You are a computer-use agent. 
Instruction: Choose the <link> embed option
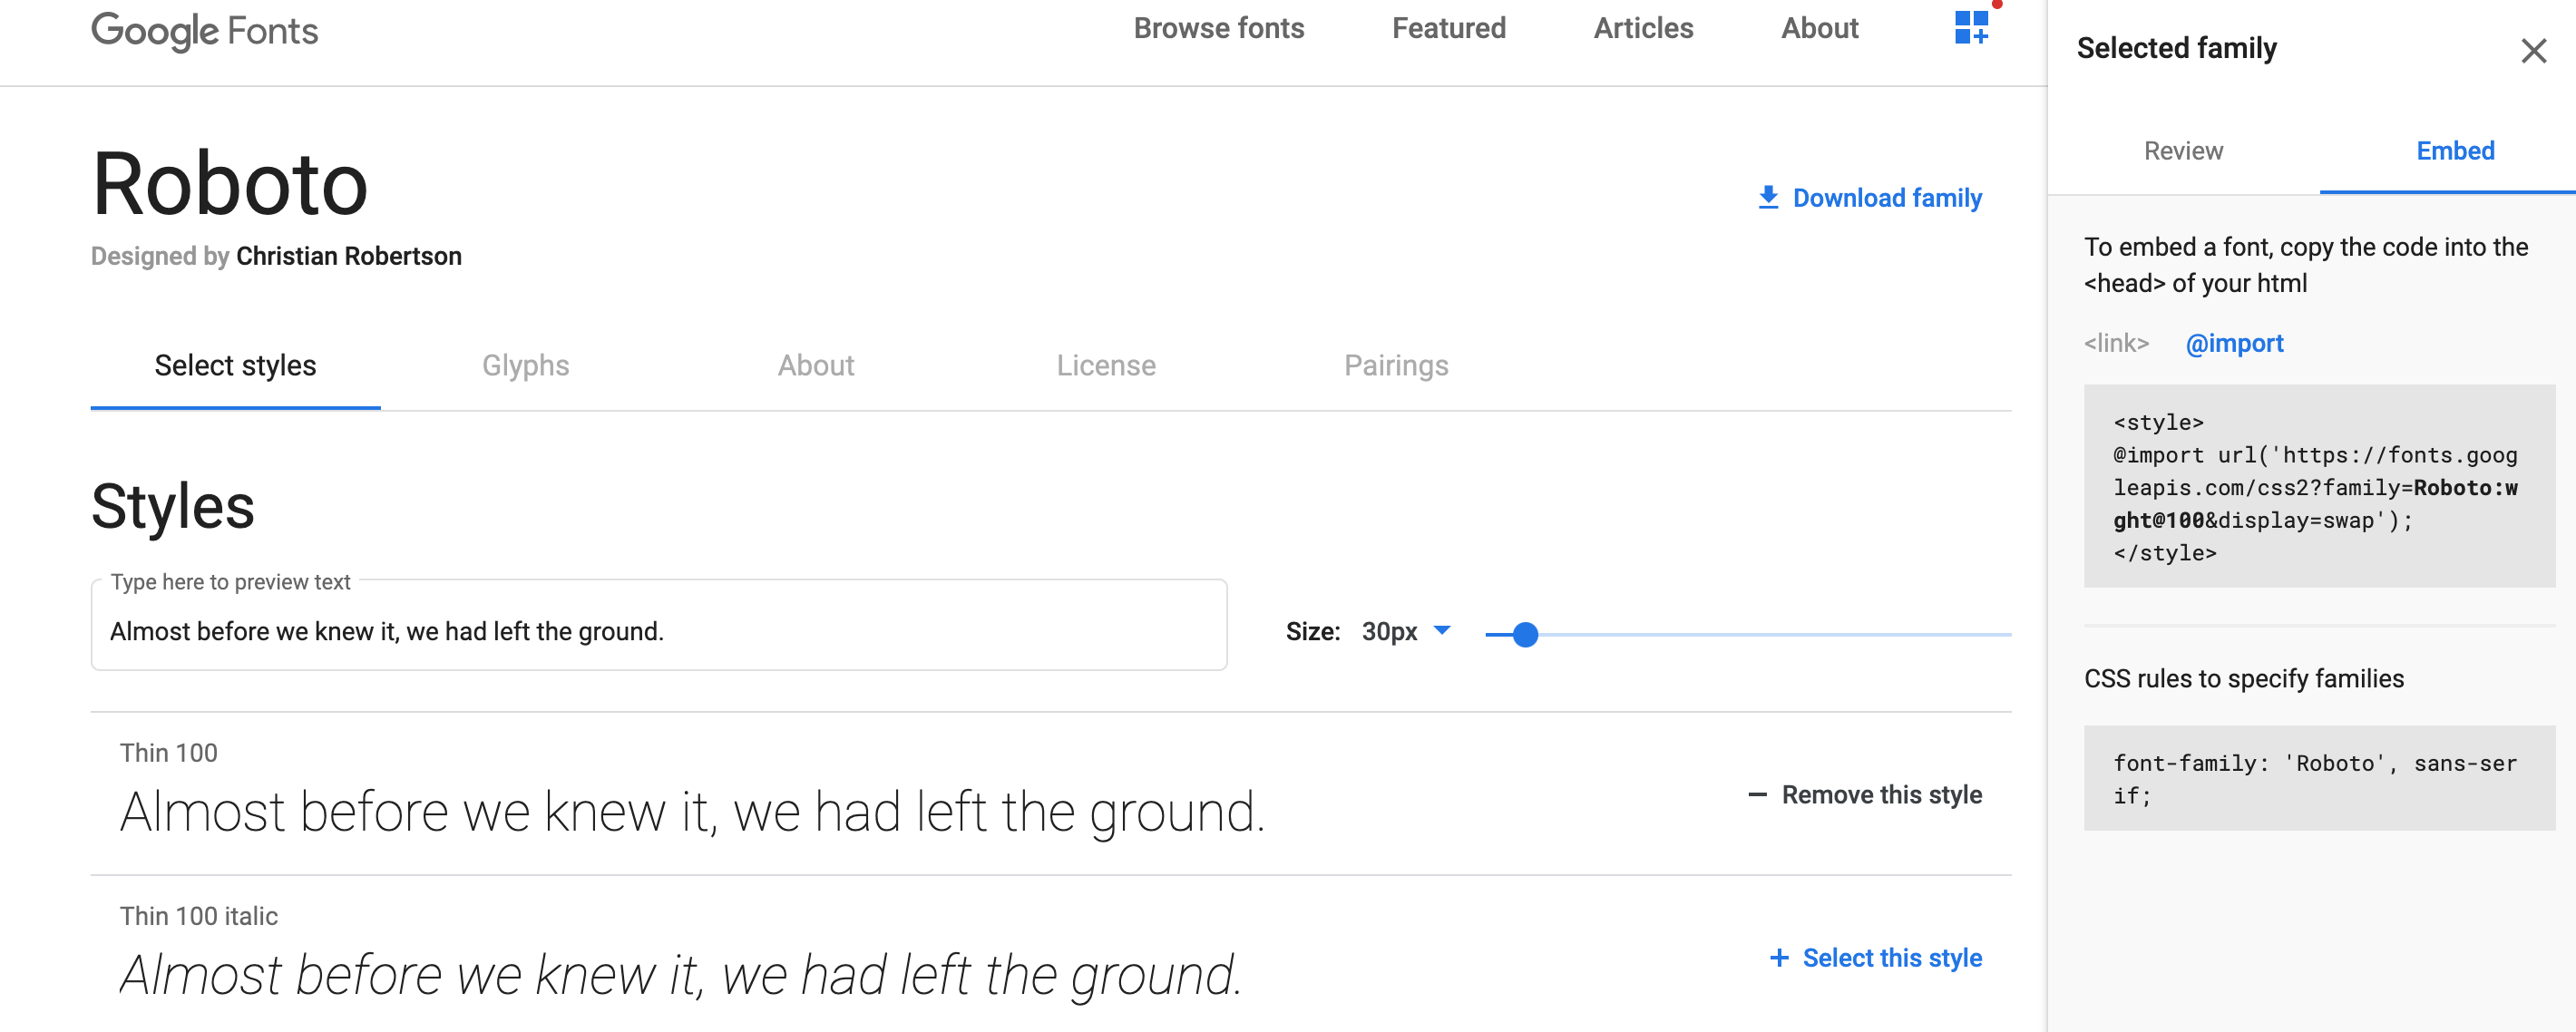tap(2116, 343)
